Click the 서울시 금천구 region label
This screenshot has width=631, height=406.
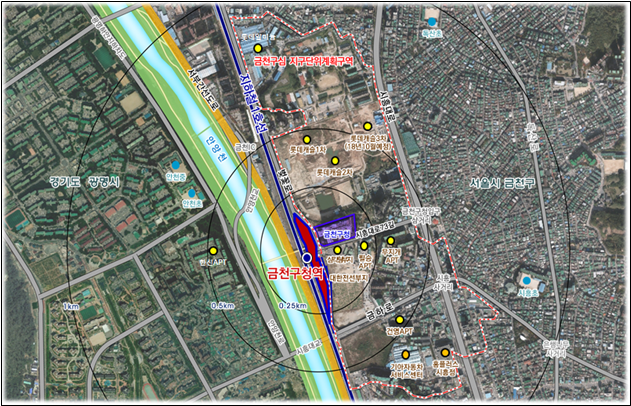503,183
